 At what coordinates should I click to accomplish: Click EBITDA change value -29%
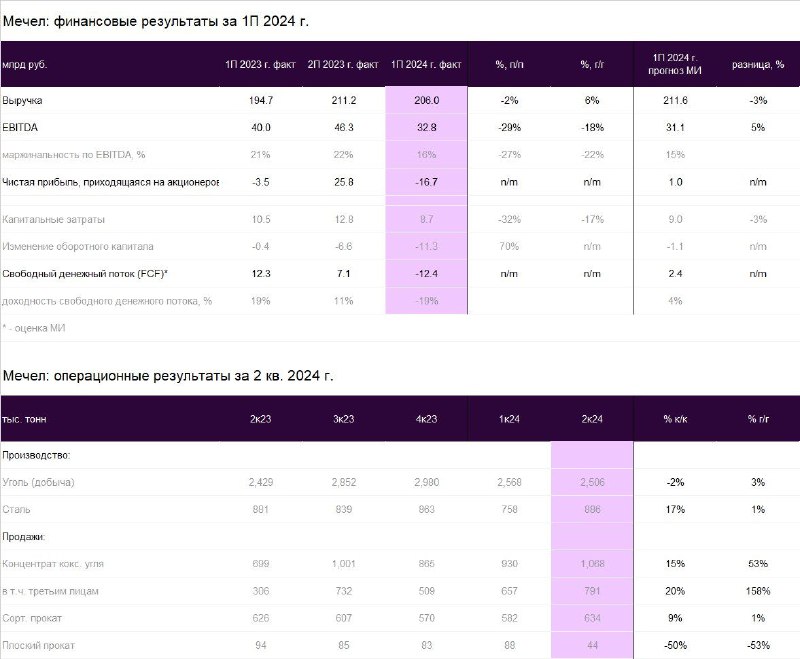pos(509,128)
